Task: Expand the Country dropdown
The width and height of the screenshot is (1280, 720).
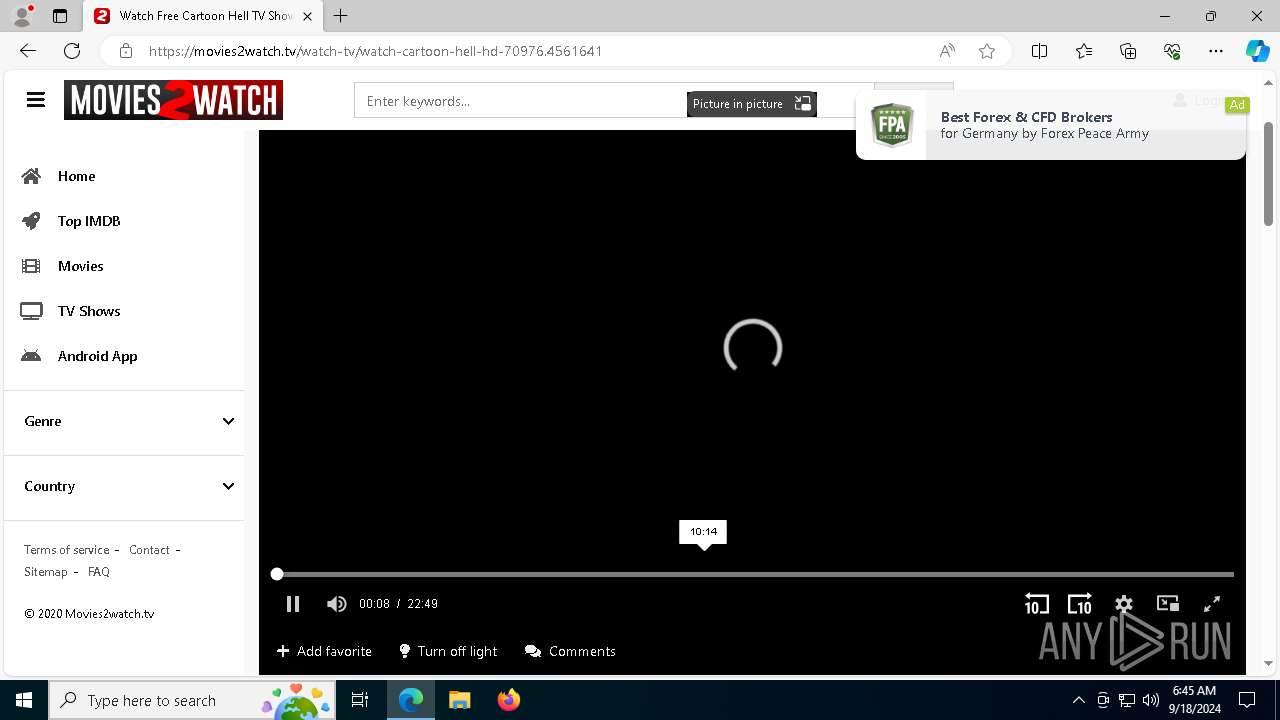Action: [129, 486]
